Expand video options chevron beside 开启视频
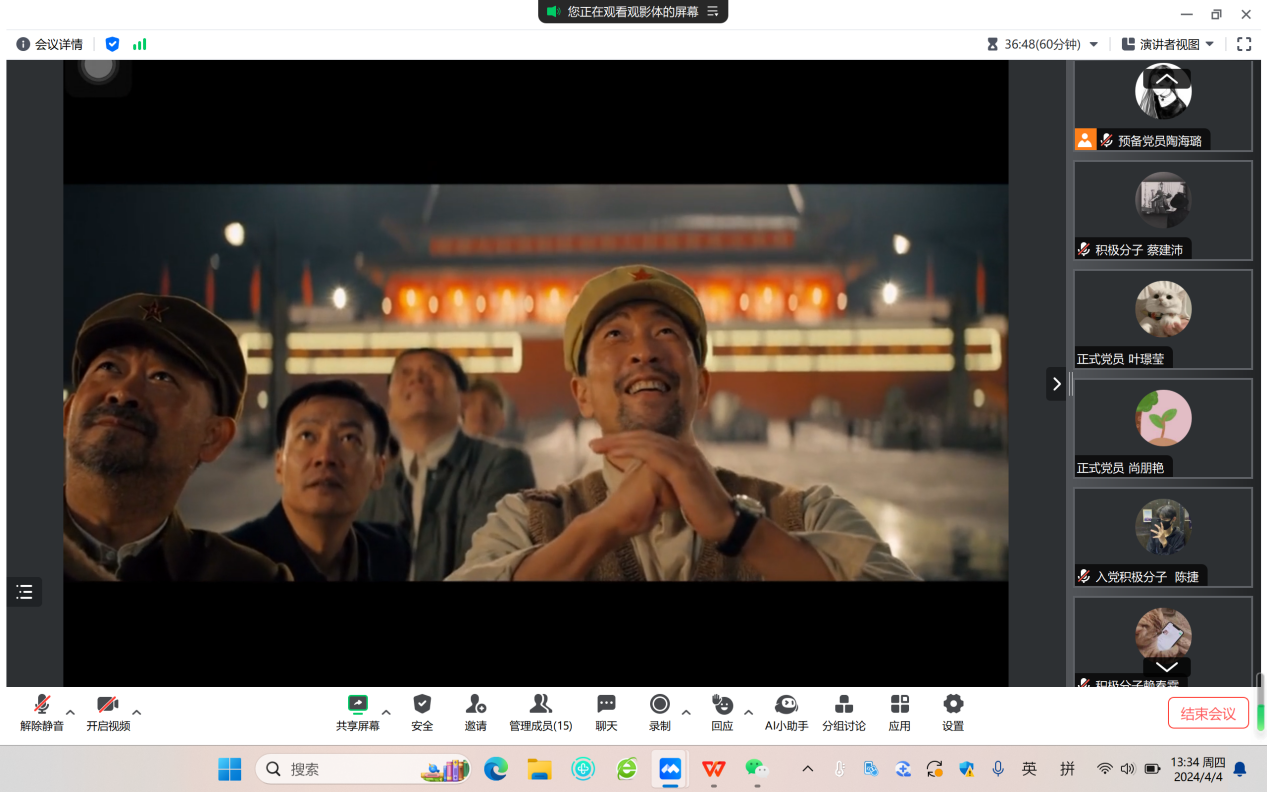This screenshot has height=792, width=1267. coord(139,713)
